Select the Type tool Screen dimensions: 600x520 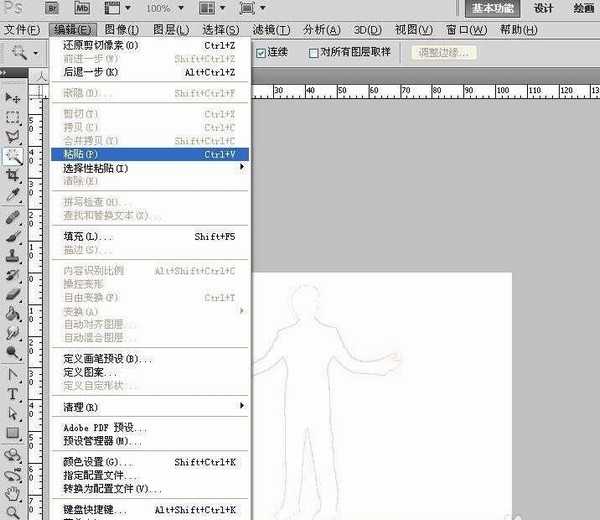12,394
